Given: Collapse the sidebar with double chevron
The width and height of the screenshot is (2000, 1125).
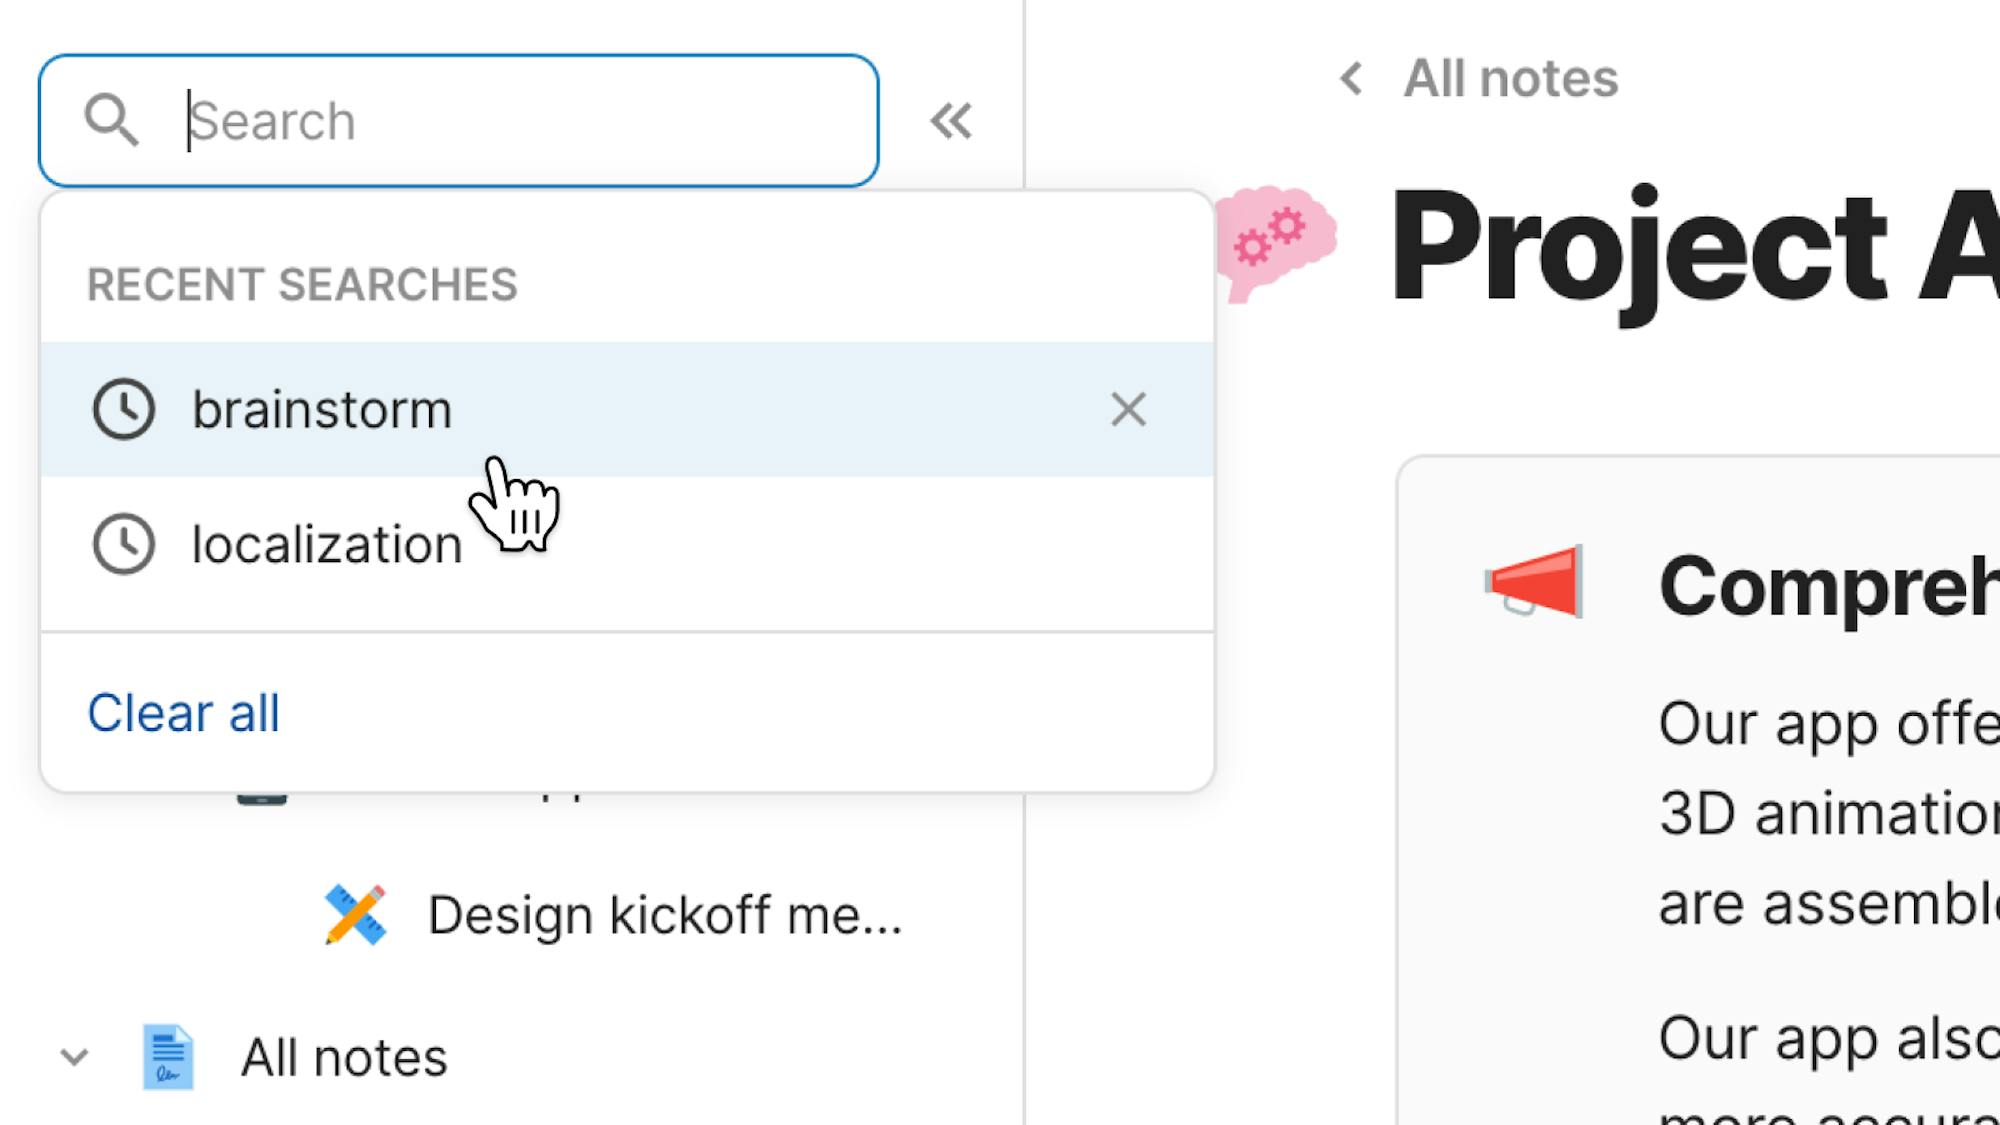Looking at the screenshot, I should point(950,121).
